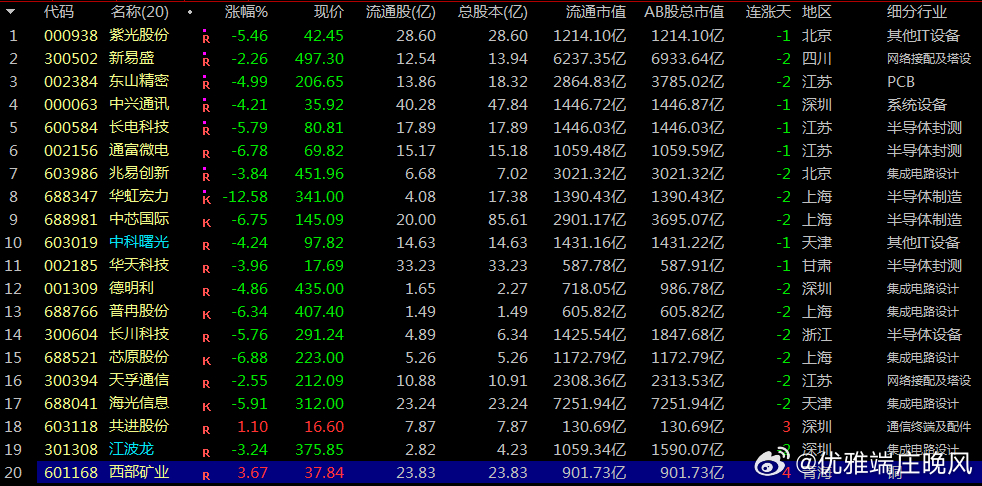The height and width of the screenshot is (486, 982).
Task: Click the K marker icon for 华虹宏力
Action: [x=205, y=200]
